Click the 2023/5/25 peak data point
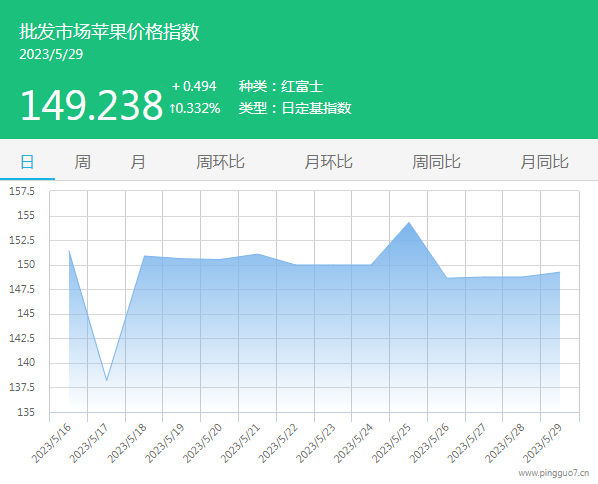This screenshot has width=598, height=484. coord(409,222)
